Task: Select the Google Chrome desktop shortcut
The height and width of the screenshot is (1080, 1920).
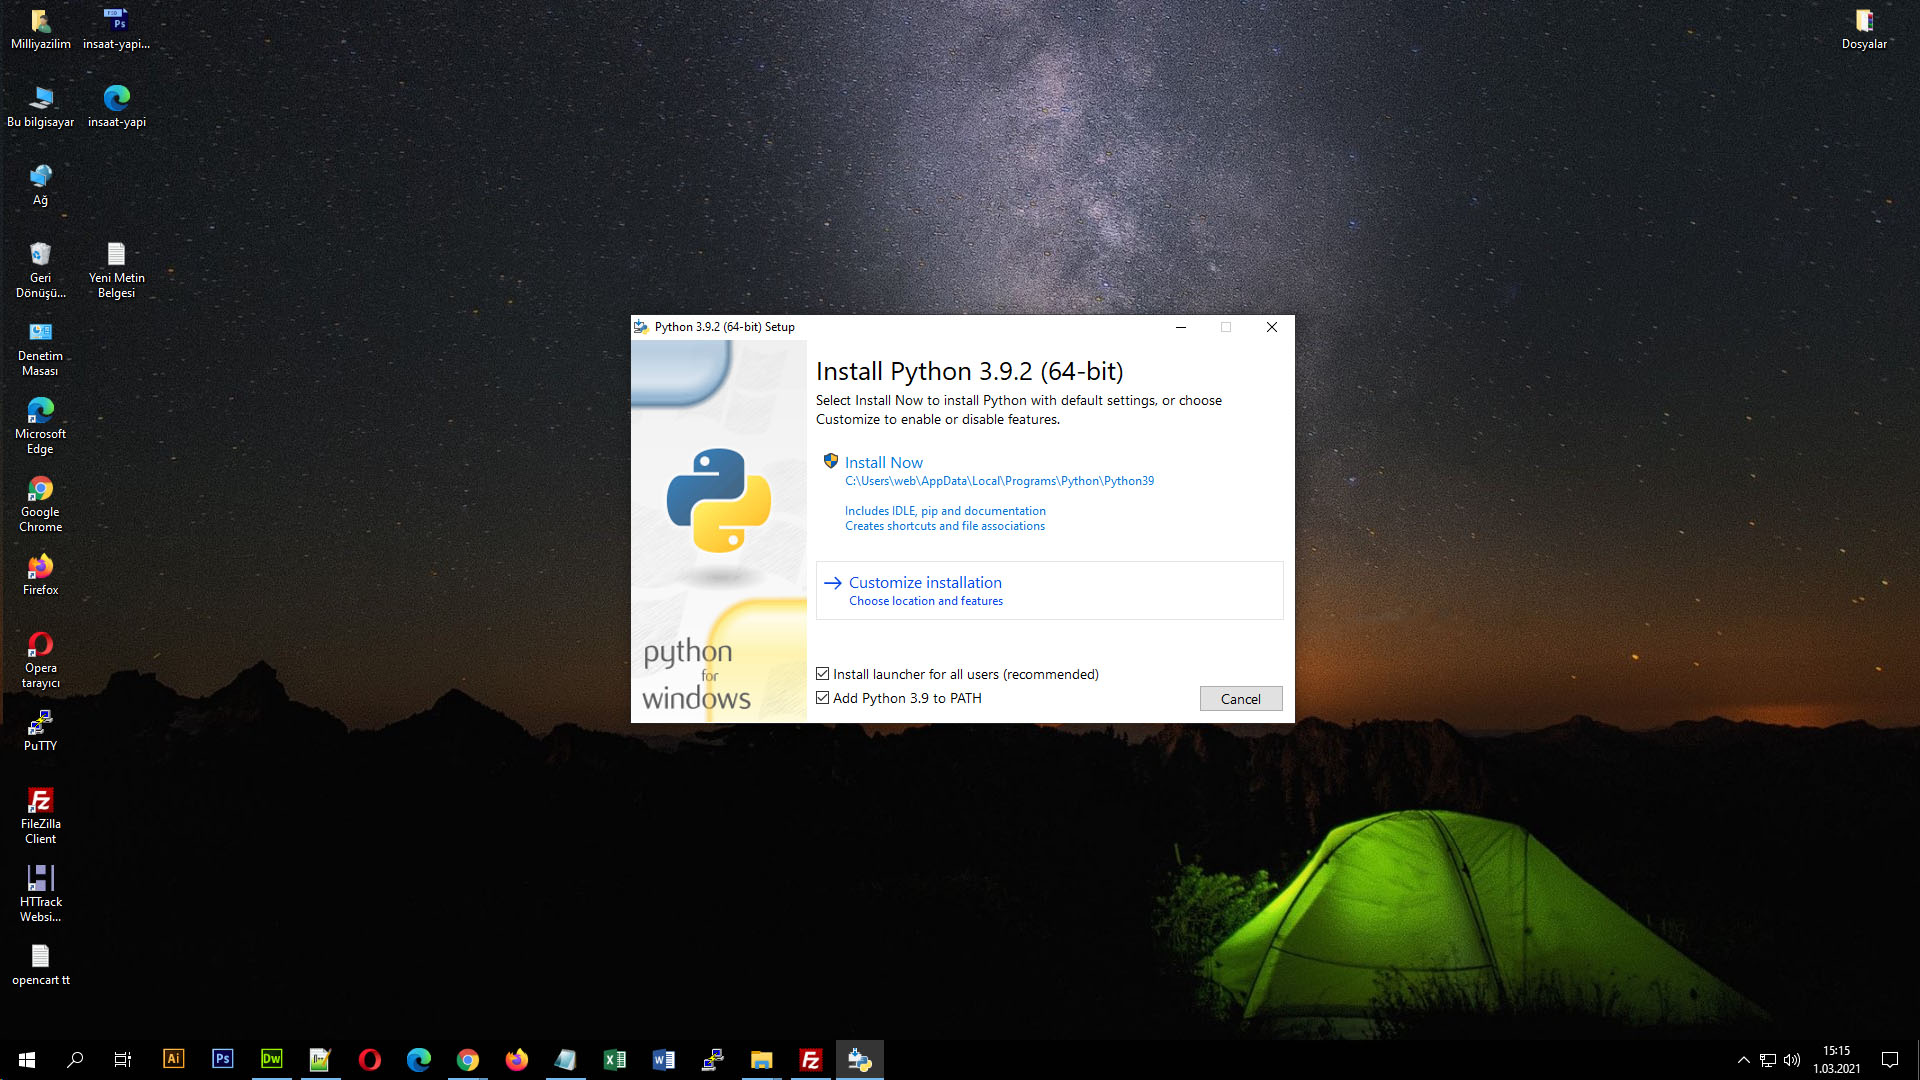Action: pyautogui.click(x=40, y=503)
